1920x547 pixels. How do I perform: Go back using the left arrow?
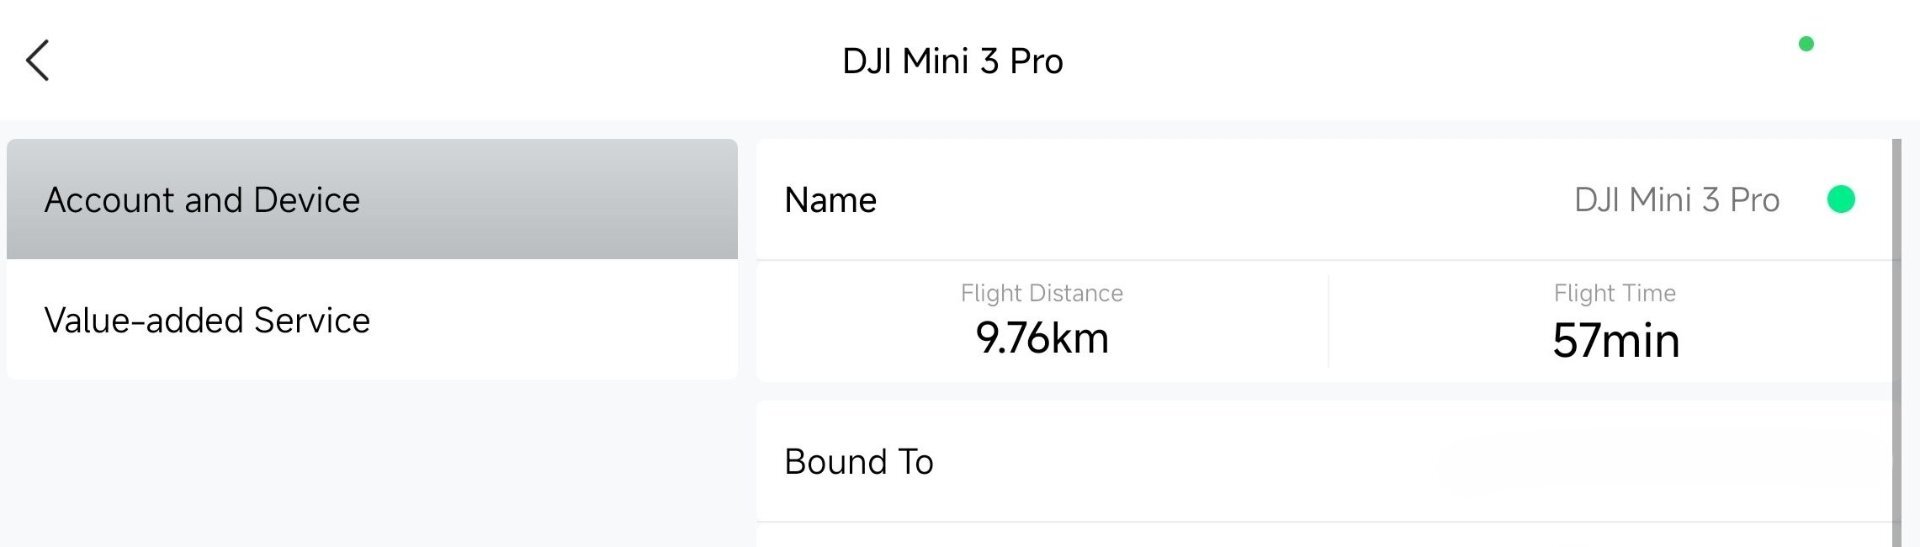pos(38,61)
